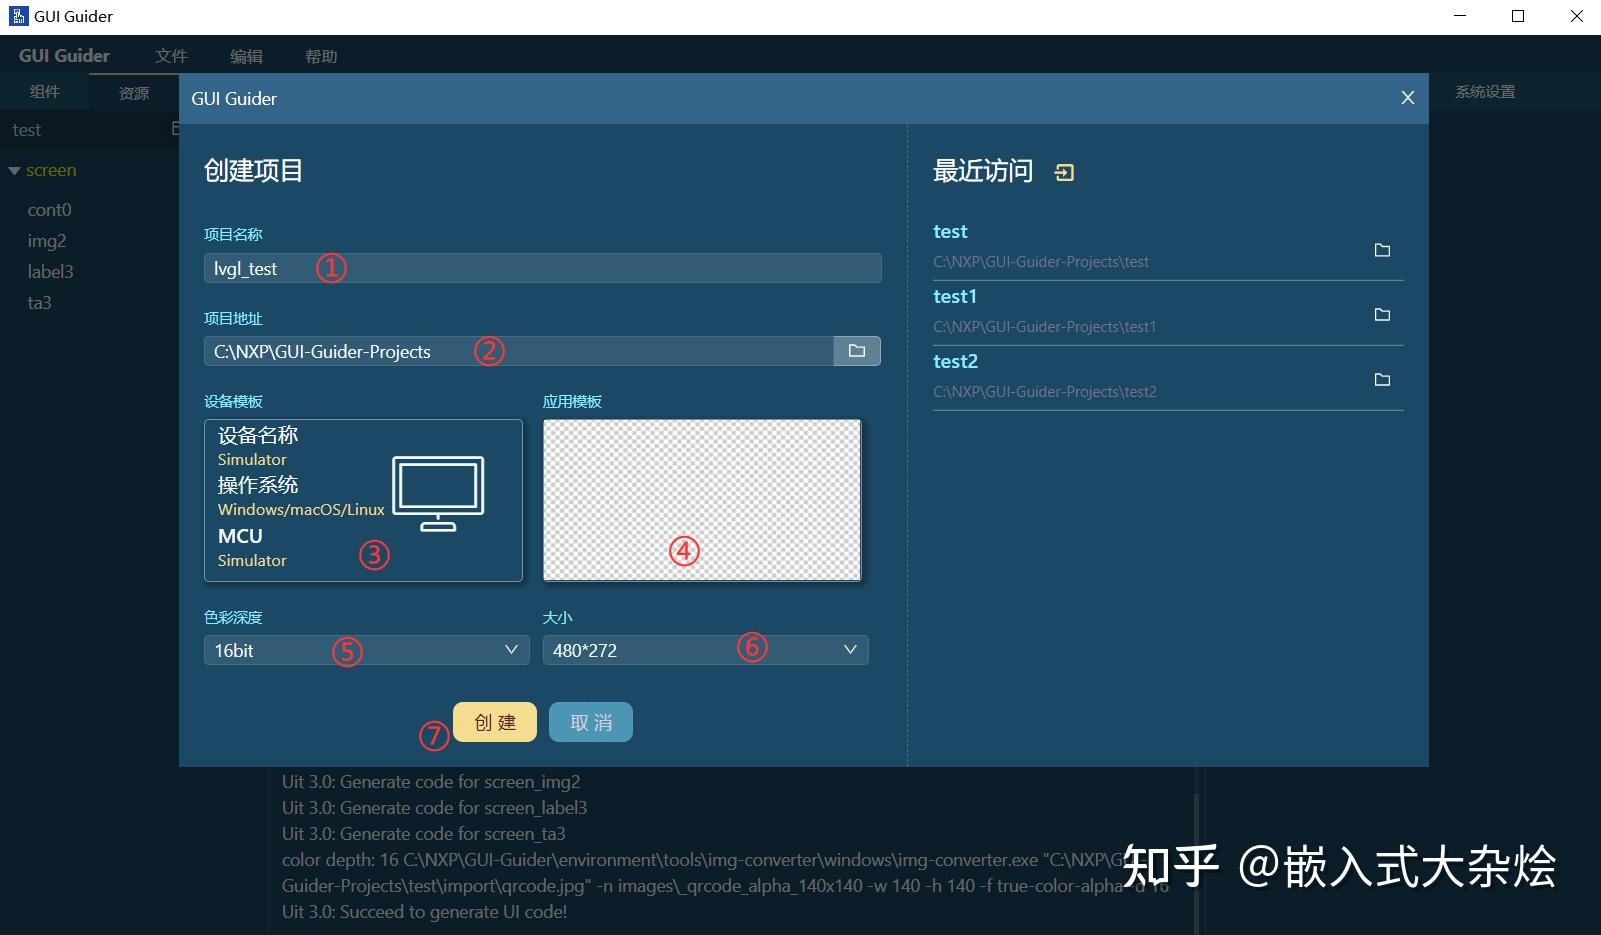Open the 大小 dropdown showing 480*272
Viewport: 1601px width, 935px height.
click(x=705, y=650)
